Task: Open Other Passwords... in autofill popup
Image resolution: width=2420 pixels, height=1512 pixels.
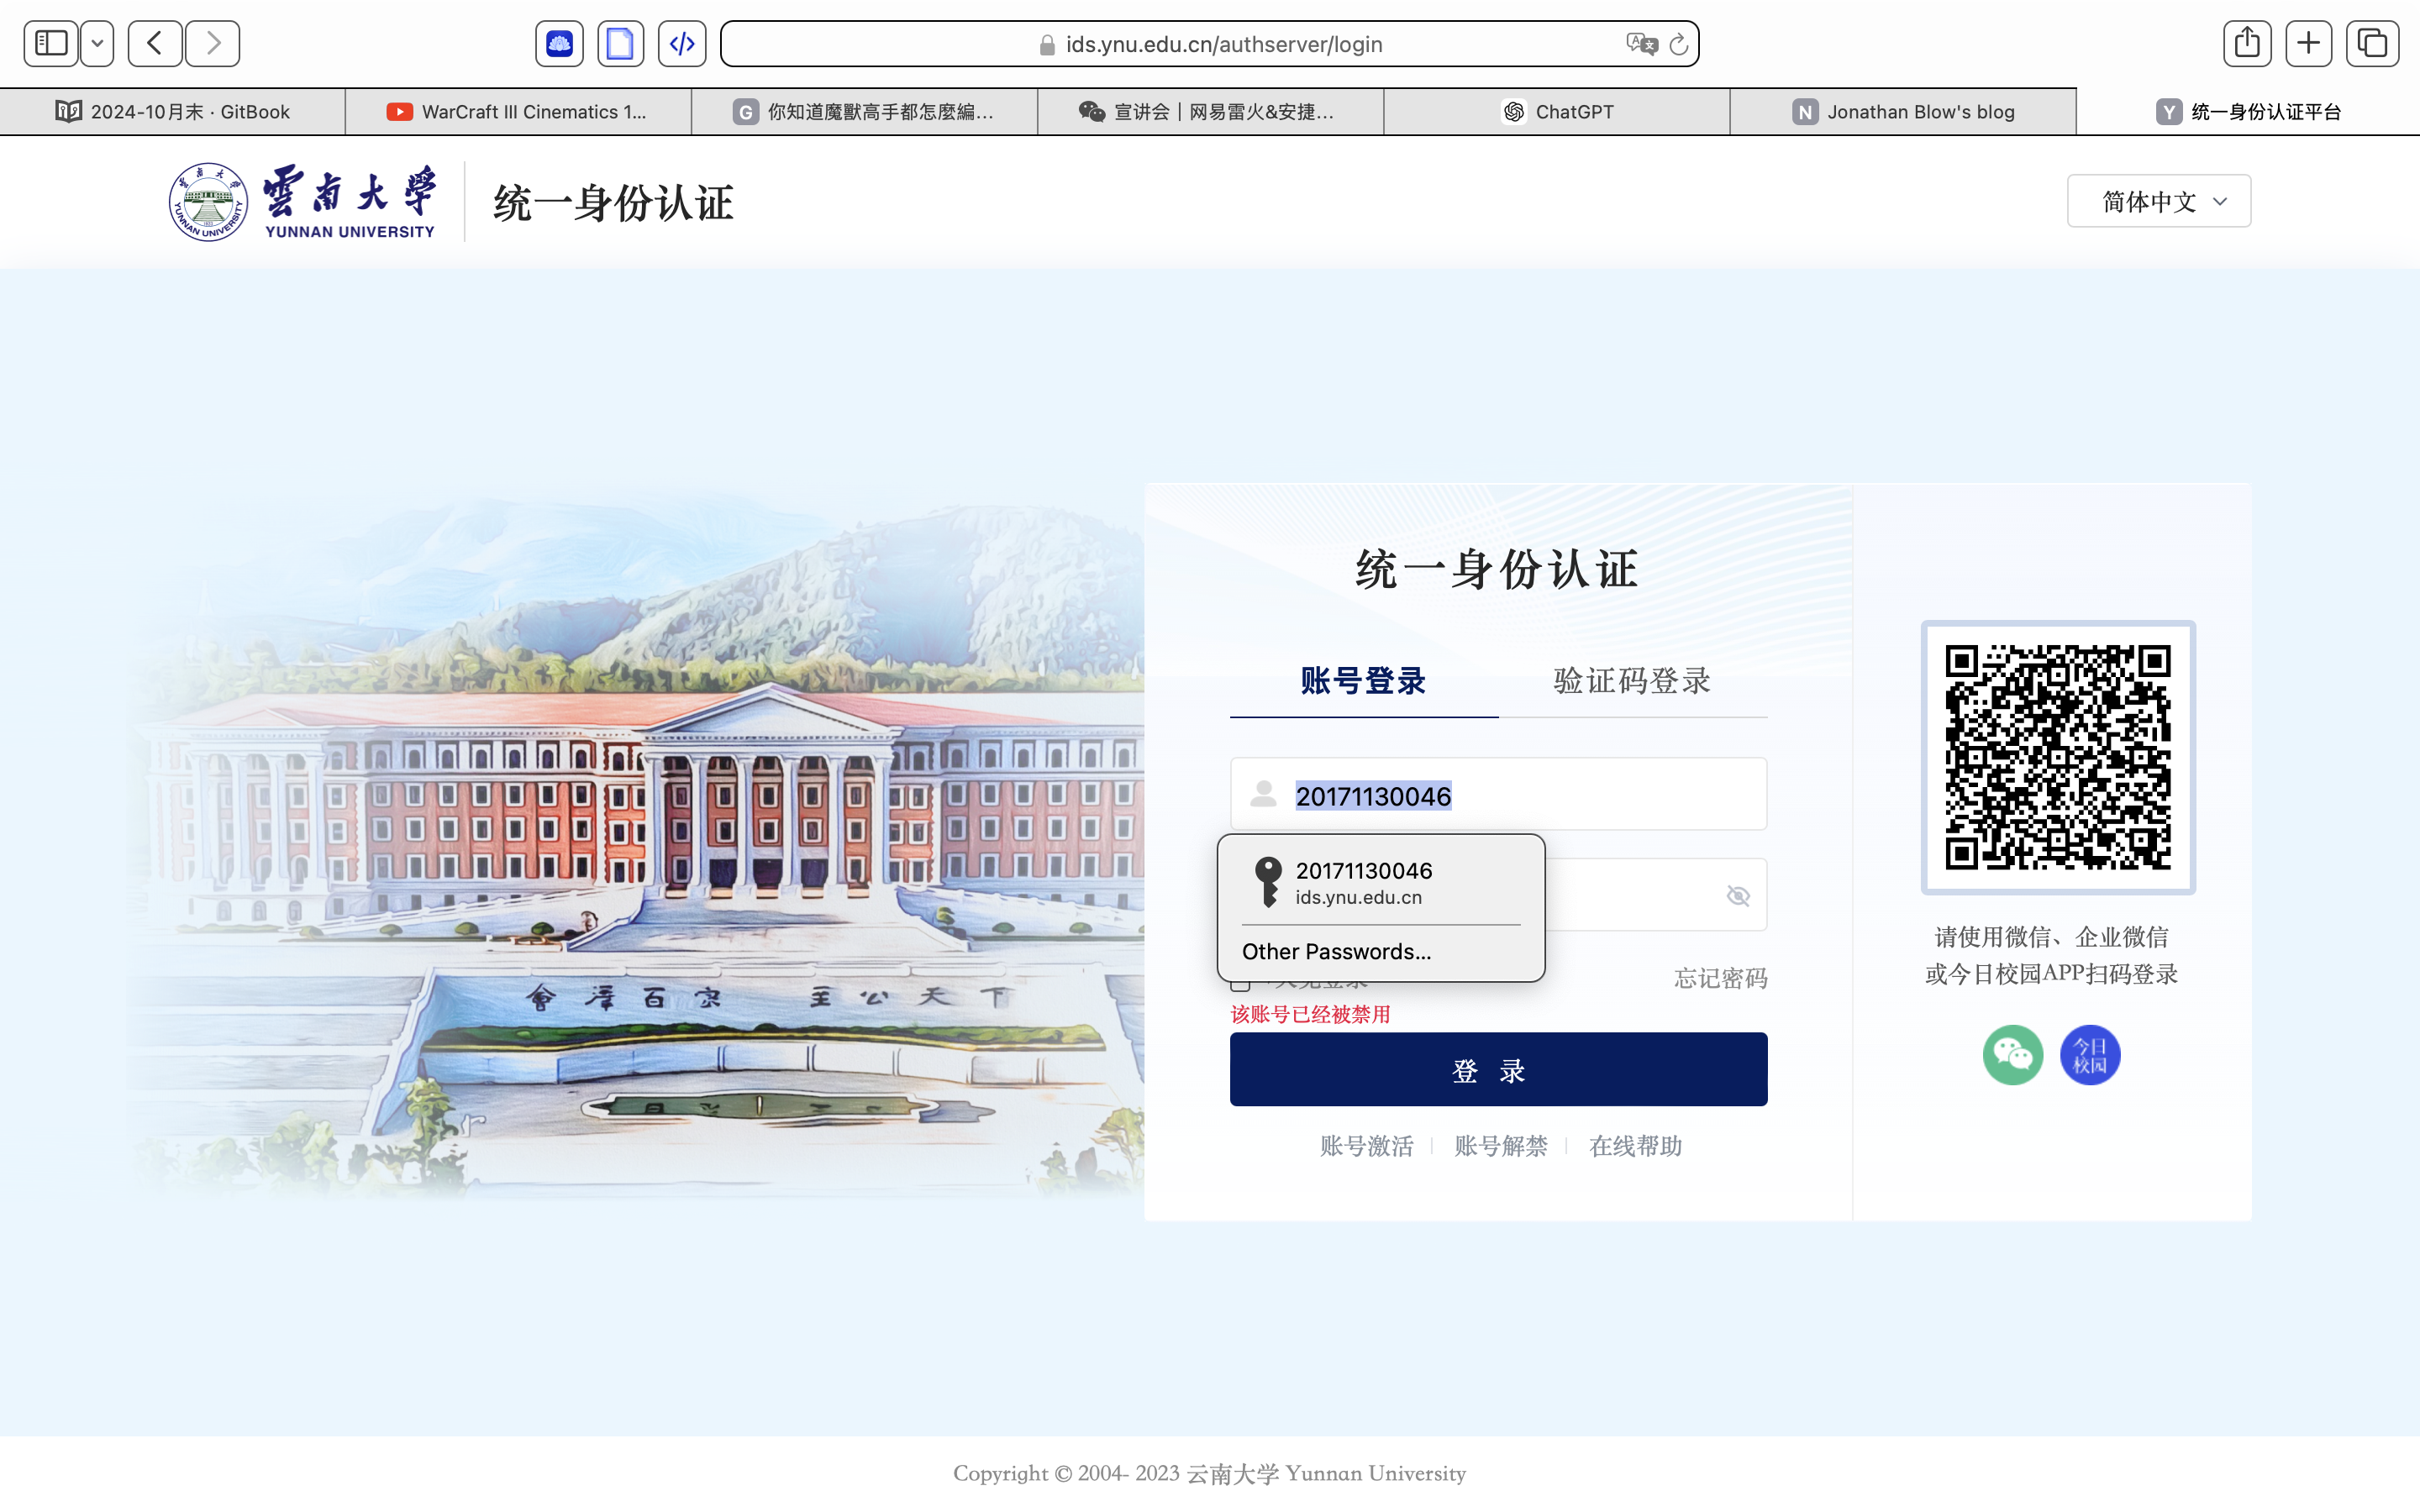Action: pos(1336,951)
